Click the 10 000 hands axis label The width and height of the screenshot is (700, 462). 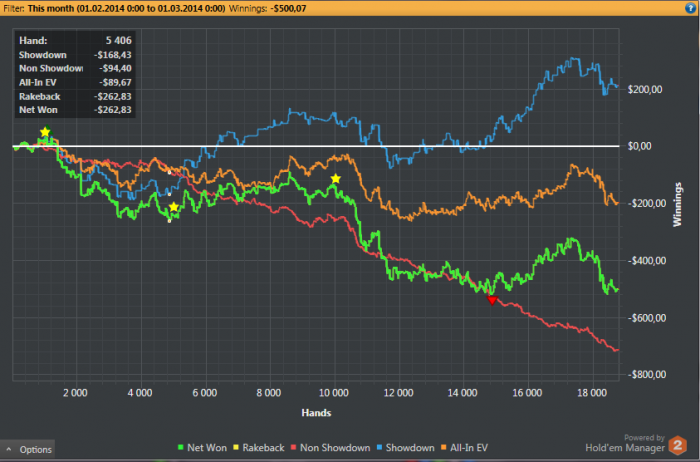[x=333, y=393]
